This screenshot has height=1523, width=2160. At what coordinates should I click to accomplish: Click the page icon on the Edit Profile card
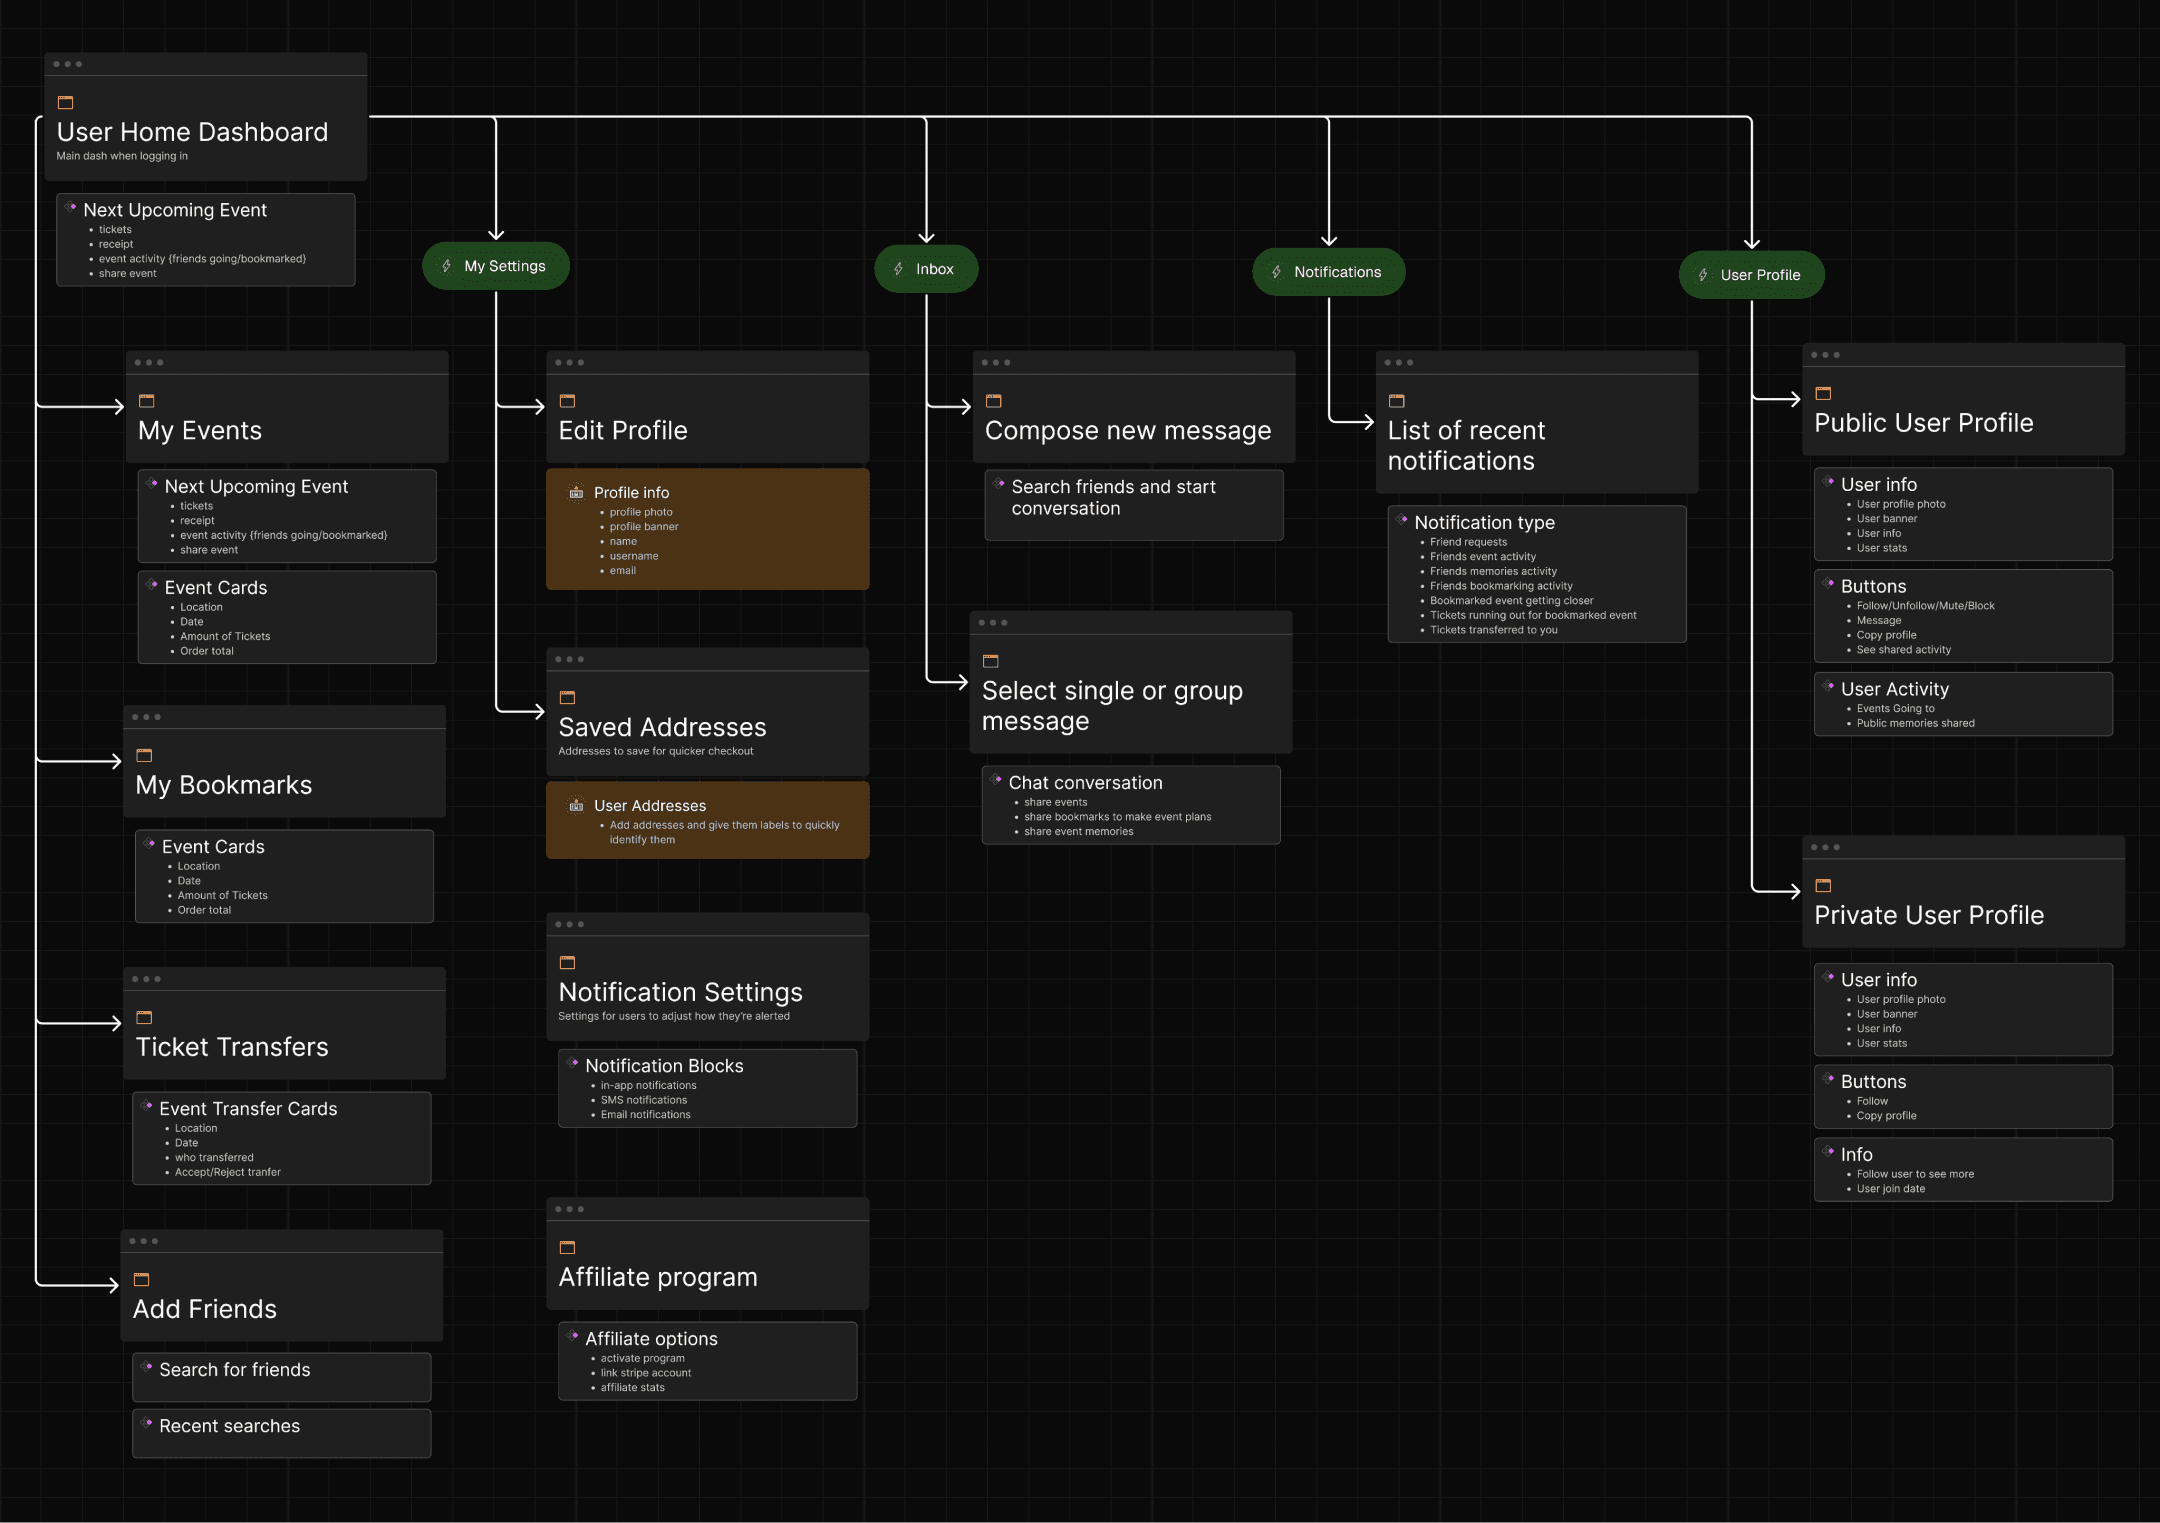(x=569, y=399)
